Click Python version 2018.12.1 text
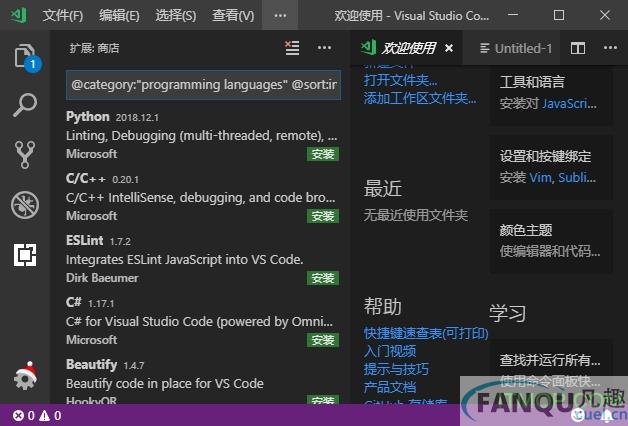628x426 pixels. pos(137,118)
